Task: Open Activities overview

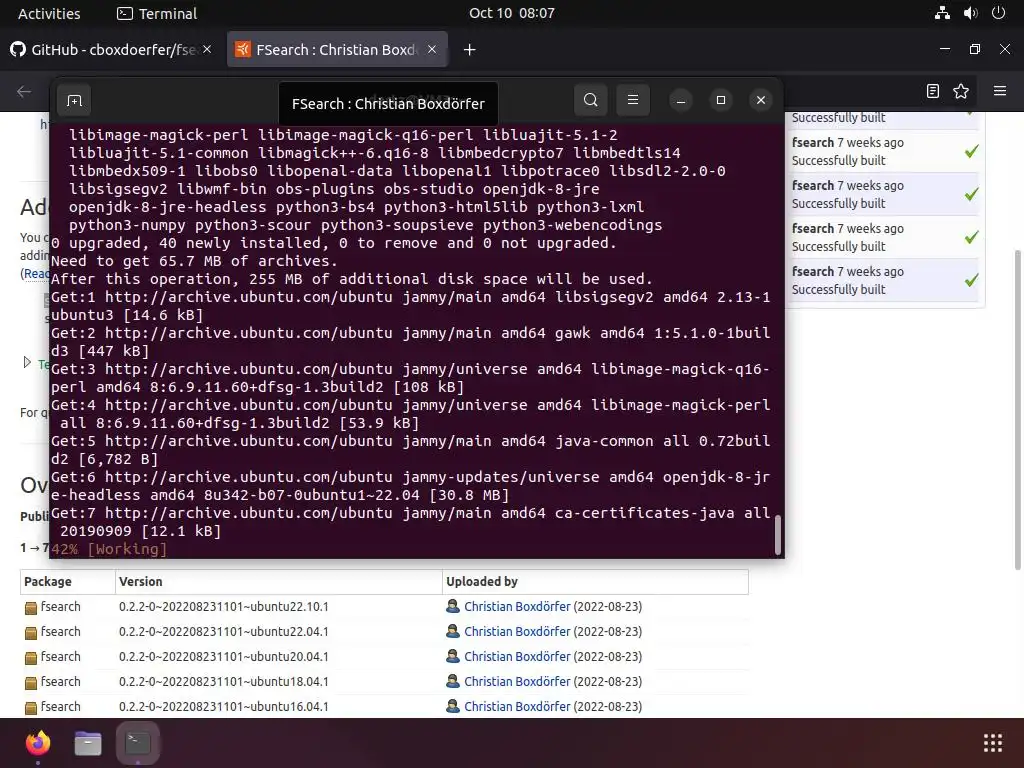Action: point(49,13)
